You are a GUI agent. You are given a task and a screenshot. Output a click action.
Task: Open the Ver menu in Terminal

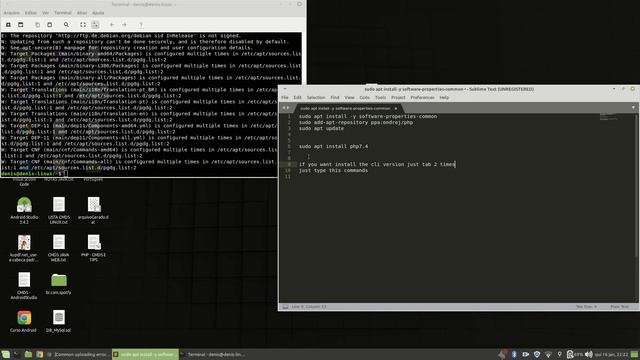point(45,13)
